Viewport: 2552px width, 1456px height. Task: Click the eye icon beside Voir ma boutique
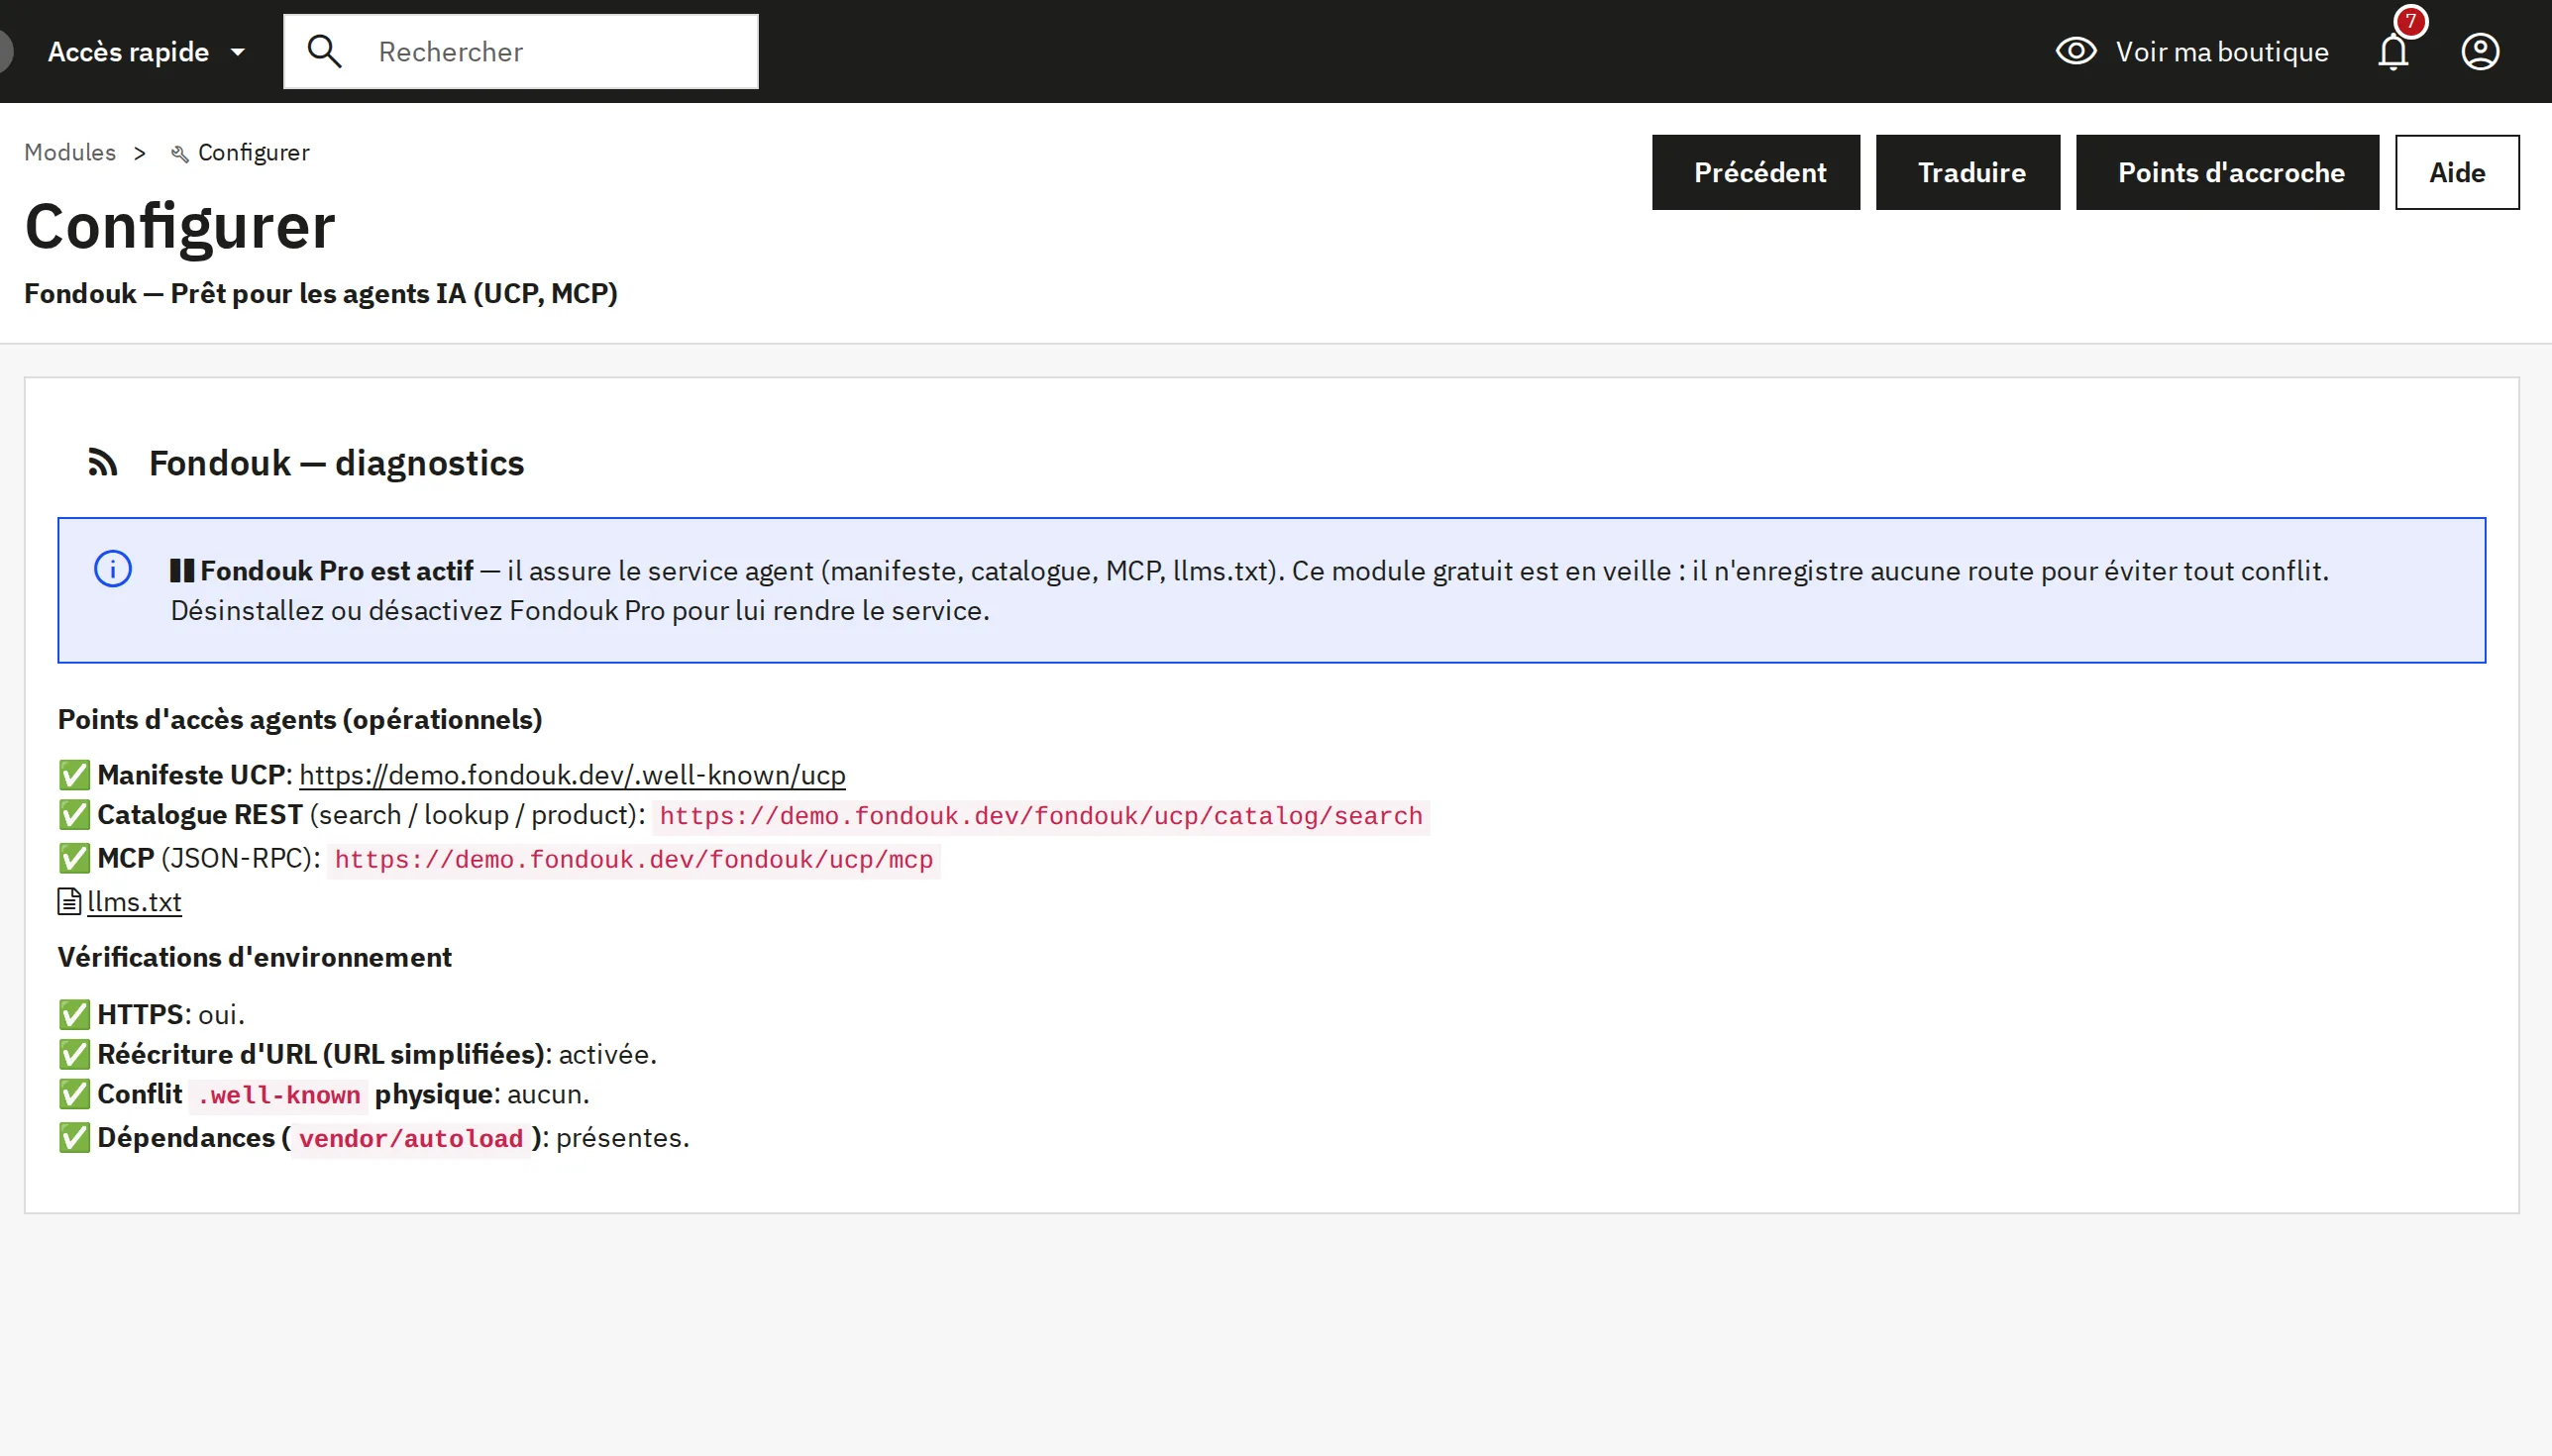pyautogui.click(x=2076, y=51)
